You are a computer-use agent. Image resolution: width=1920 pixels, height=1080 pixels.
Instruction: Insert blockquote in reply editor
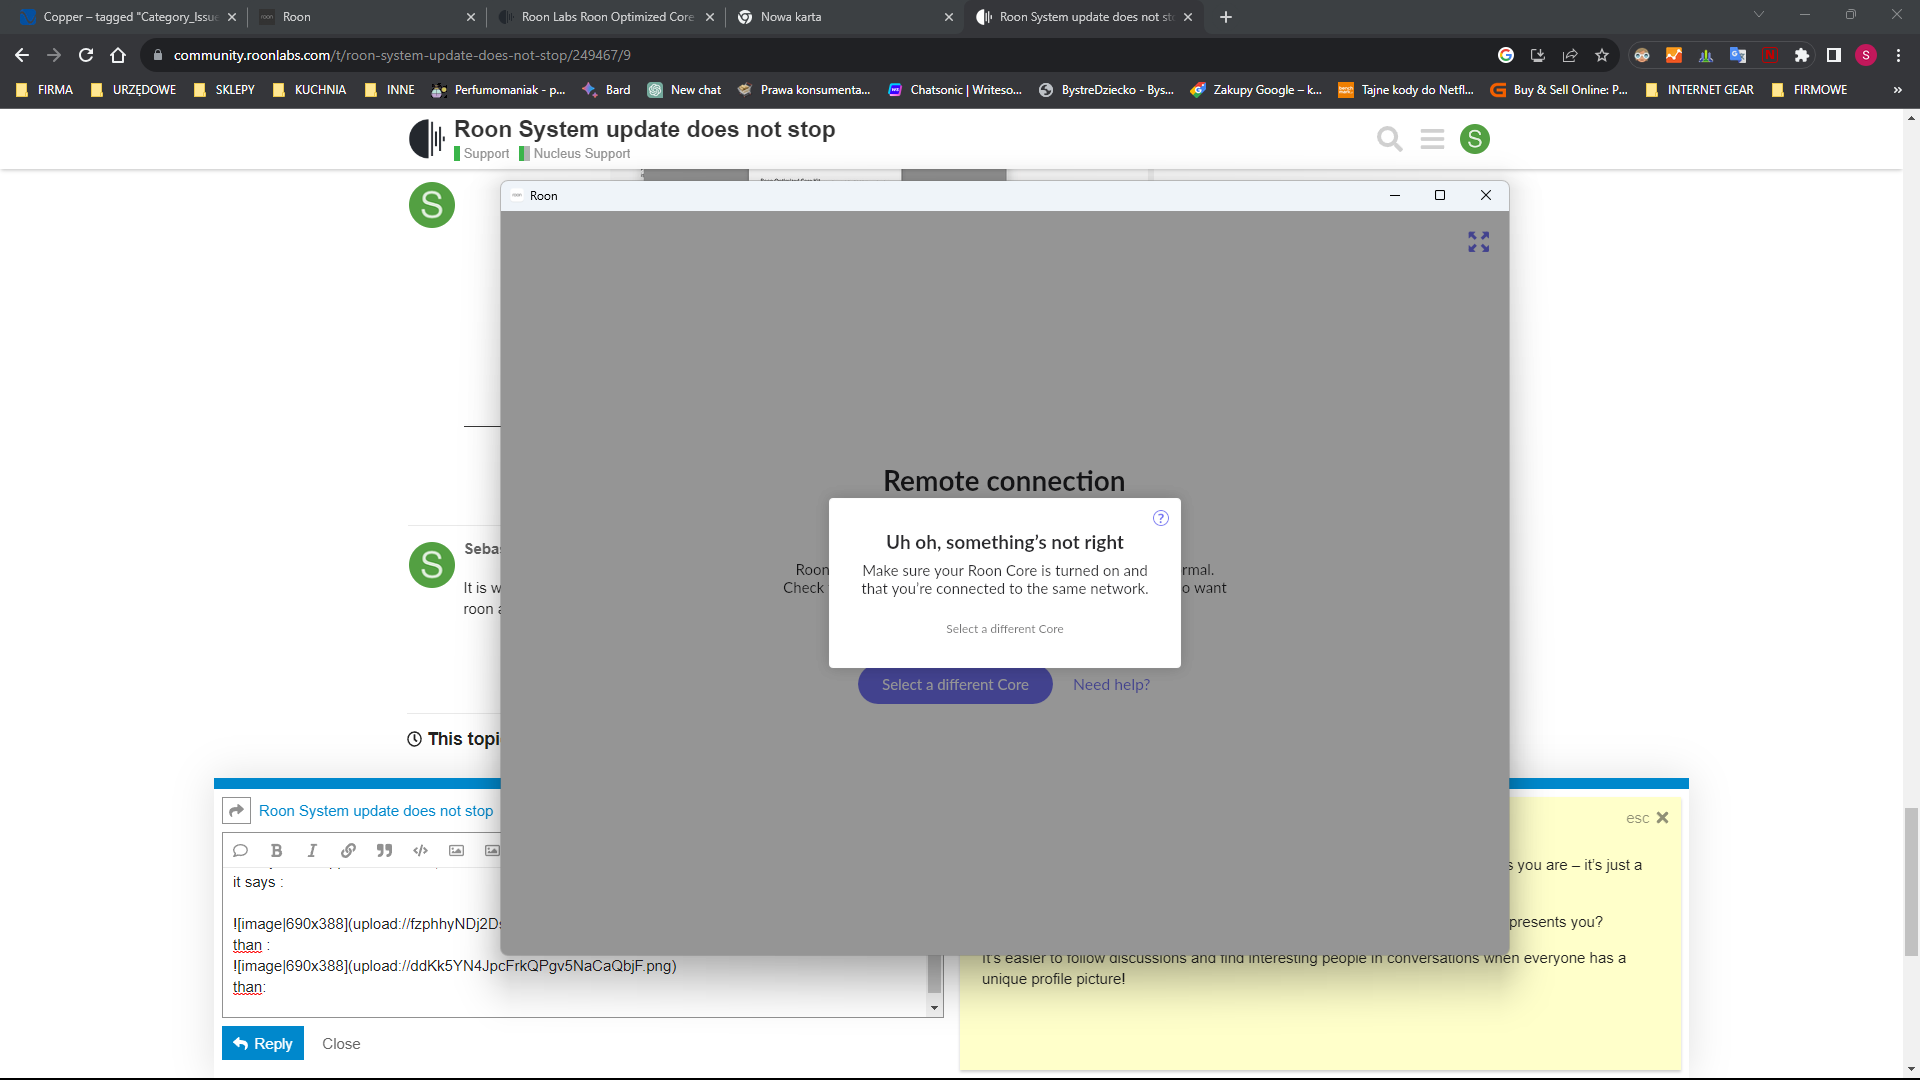point(384,850)
